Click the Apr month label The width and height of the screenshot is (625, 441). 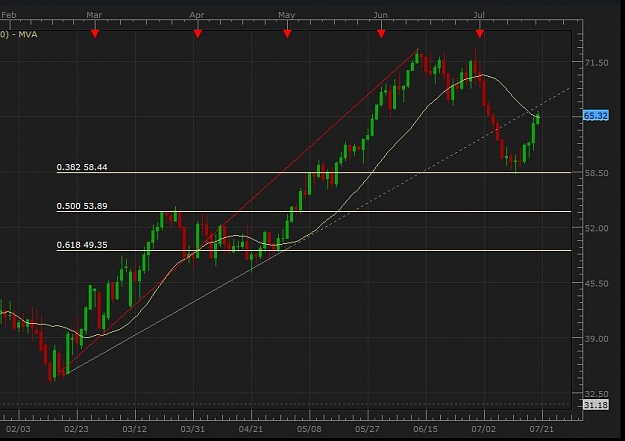[197, 15]
